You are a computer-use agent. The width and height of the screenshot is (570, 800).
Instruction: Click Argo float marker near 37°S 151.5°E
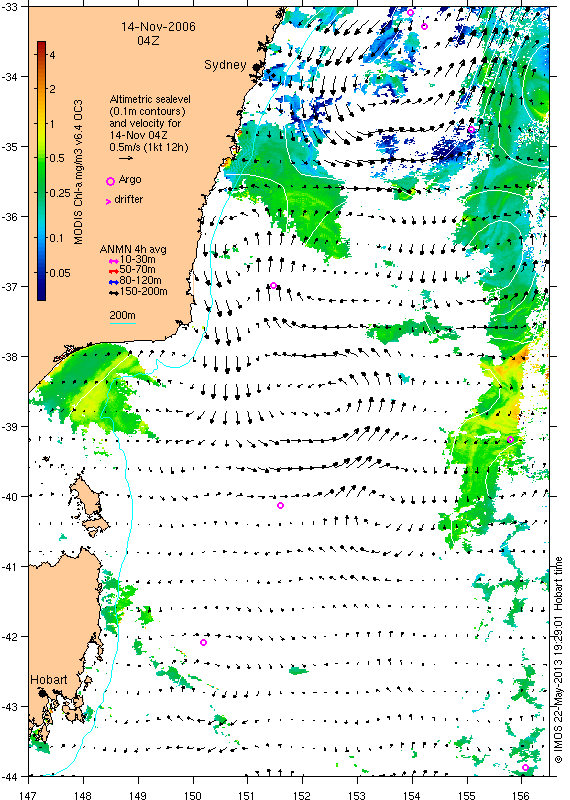point(274,285)
